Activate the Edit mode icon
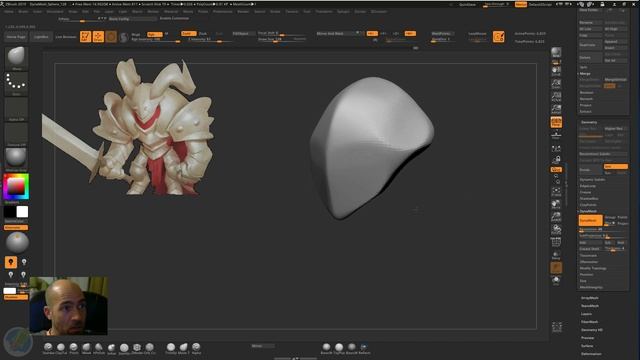The image size is (640, 360). pyautogui.click(x=85, y=36)
